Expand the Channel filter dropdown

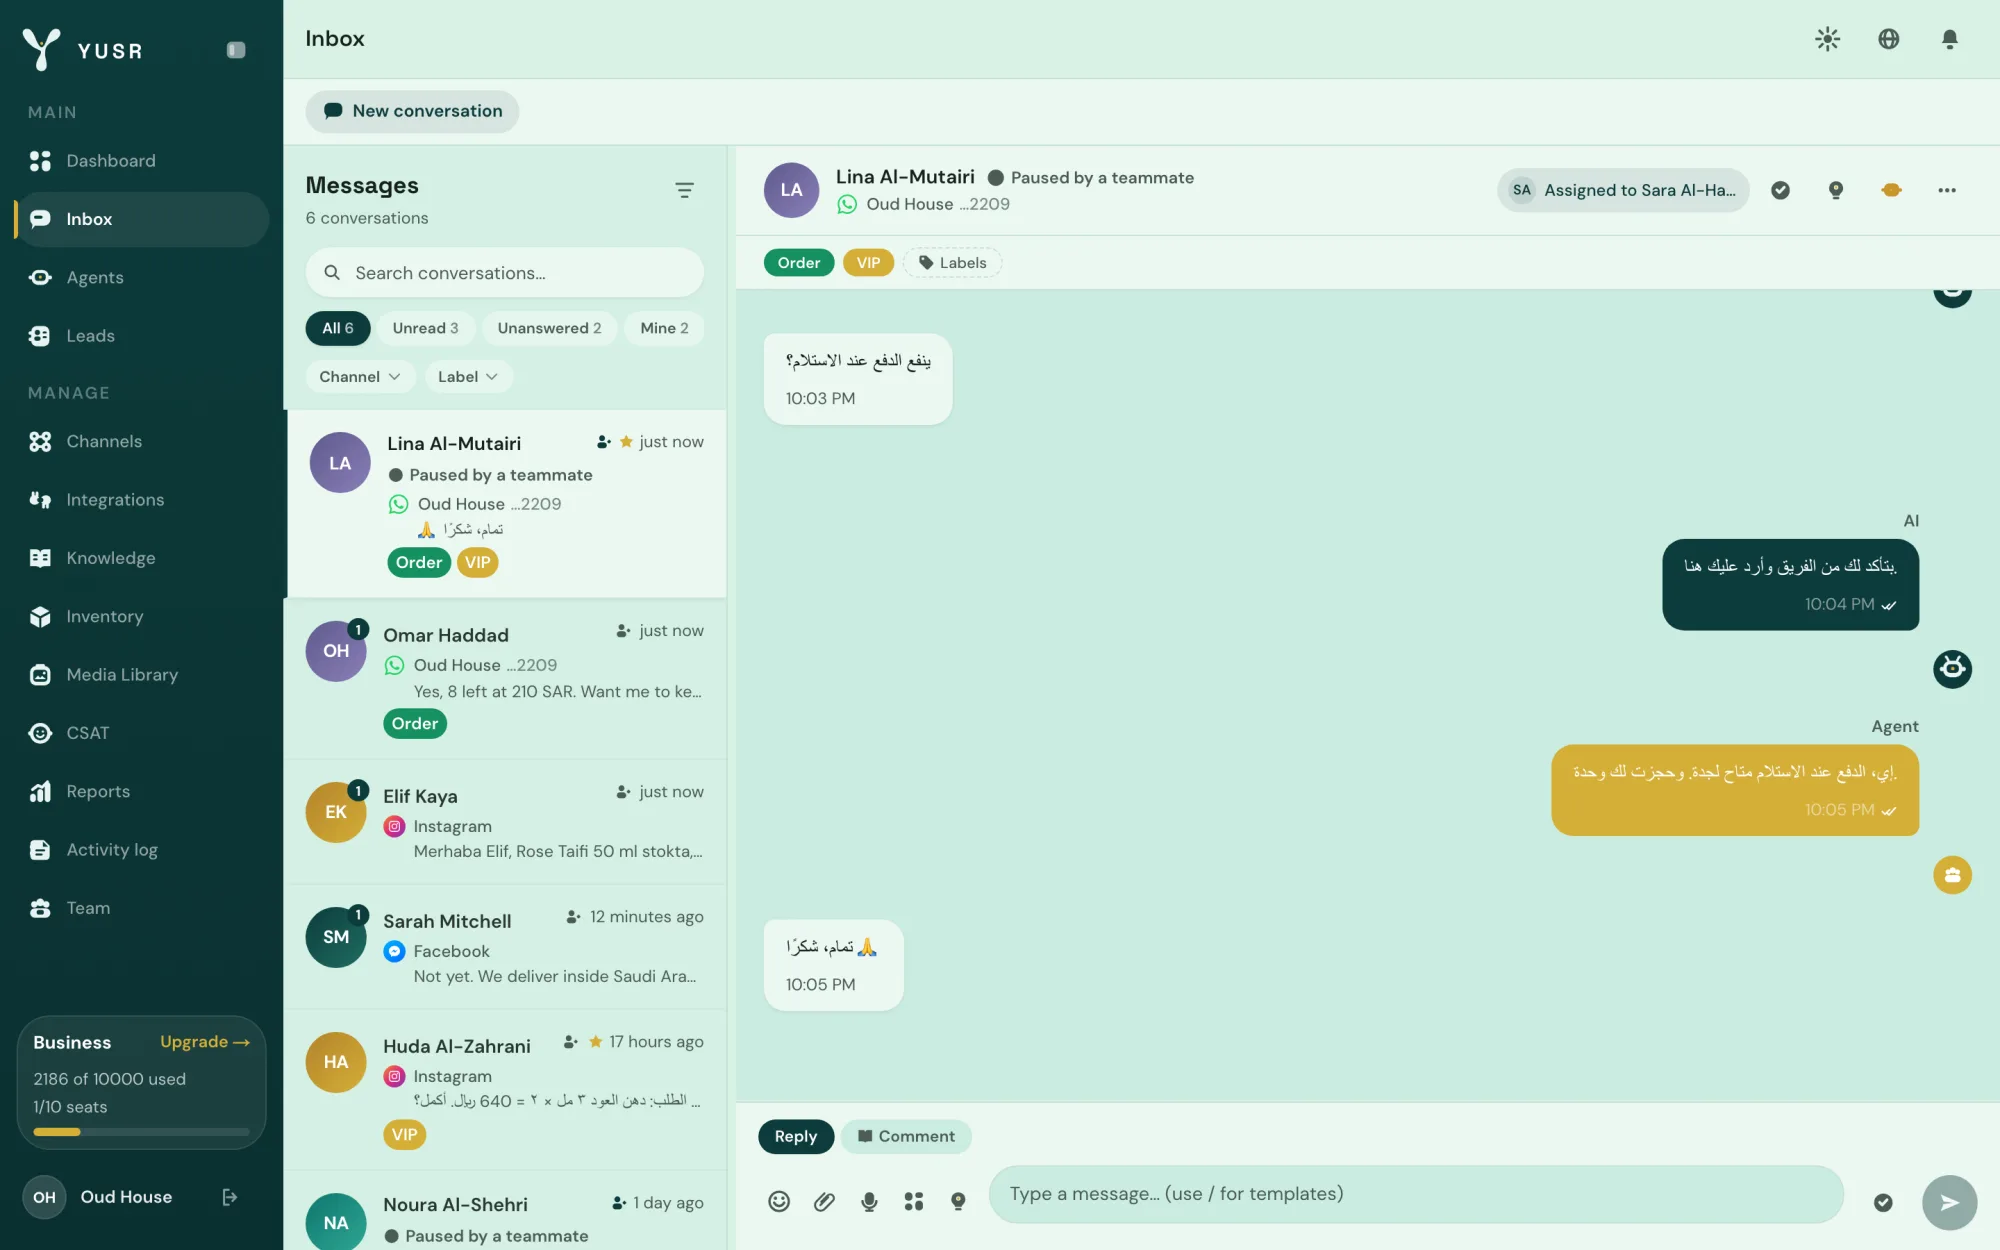360,377
